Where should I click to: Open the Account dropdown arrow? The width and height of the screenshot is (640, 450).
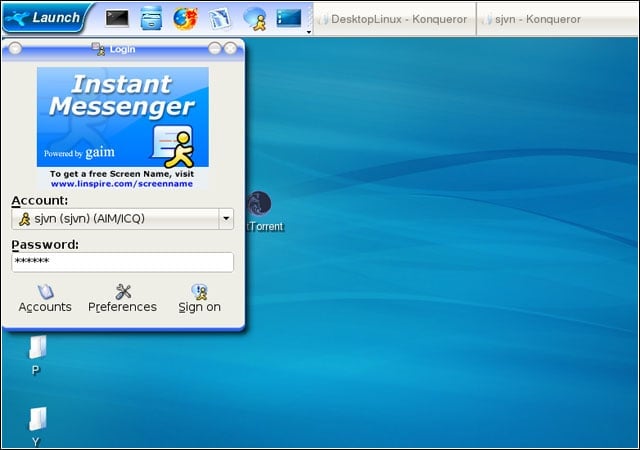coord(226,218)
